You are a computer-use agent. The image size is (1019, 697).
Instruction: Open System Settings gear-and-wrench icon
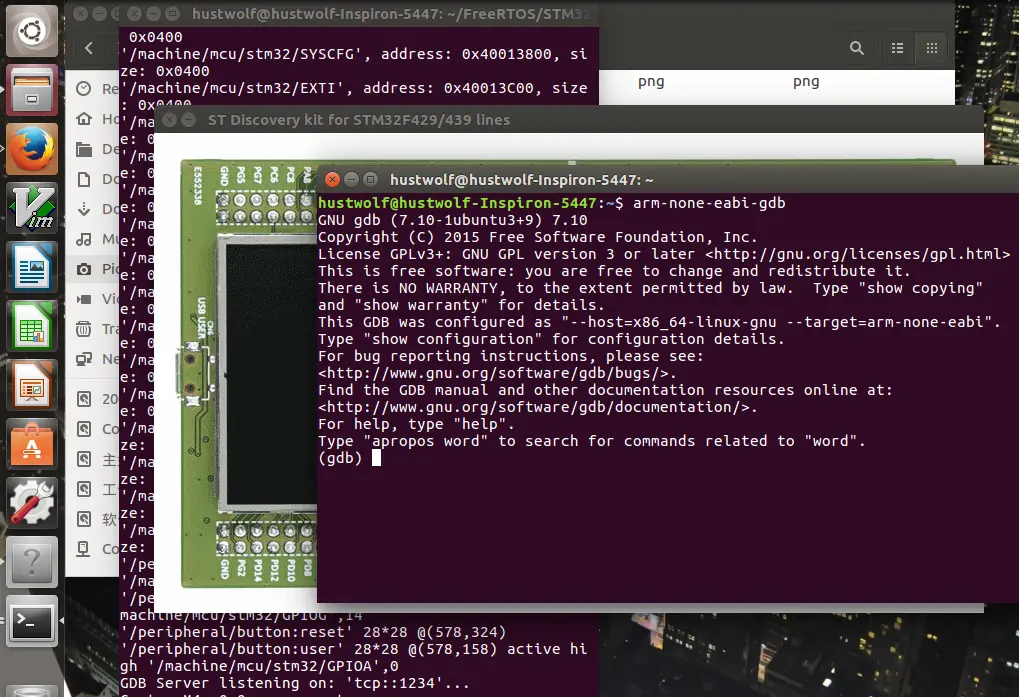(31, 503)
